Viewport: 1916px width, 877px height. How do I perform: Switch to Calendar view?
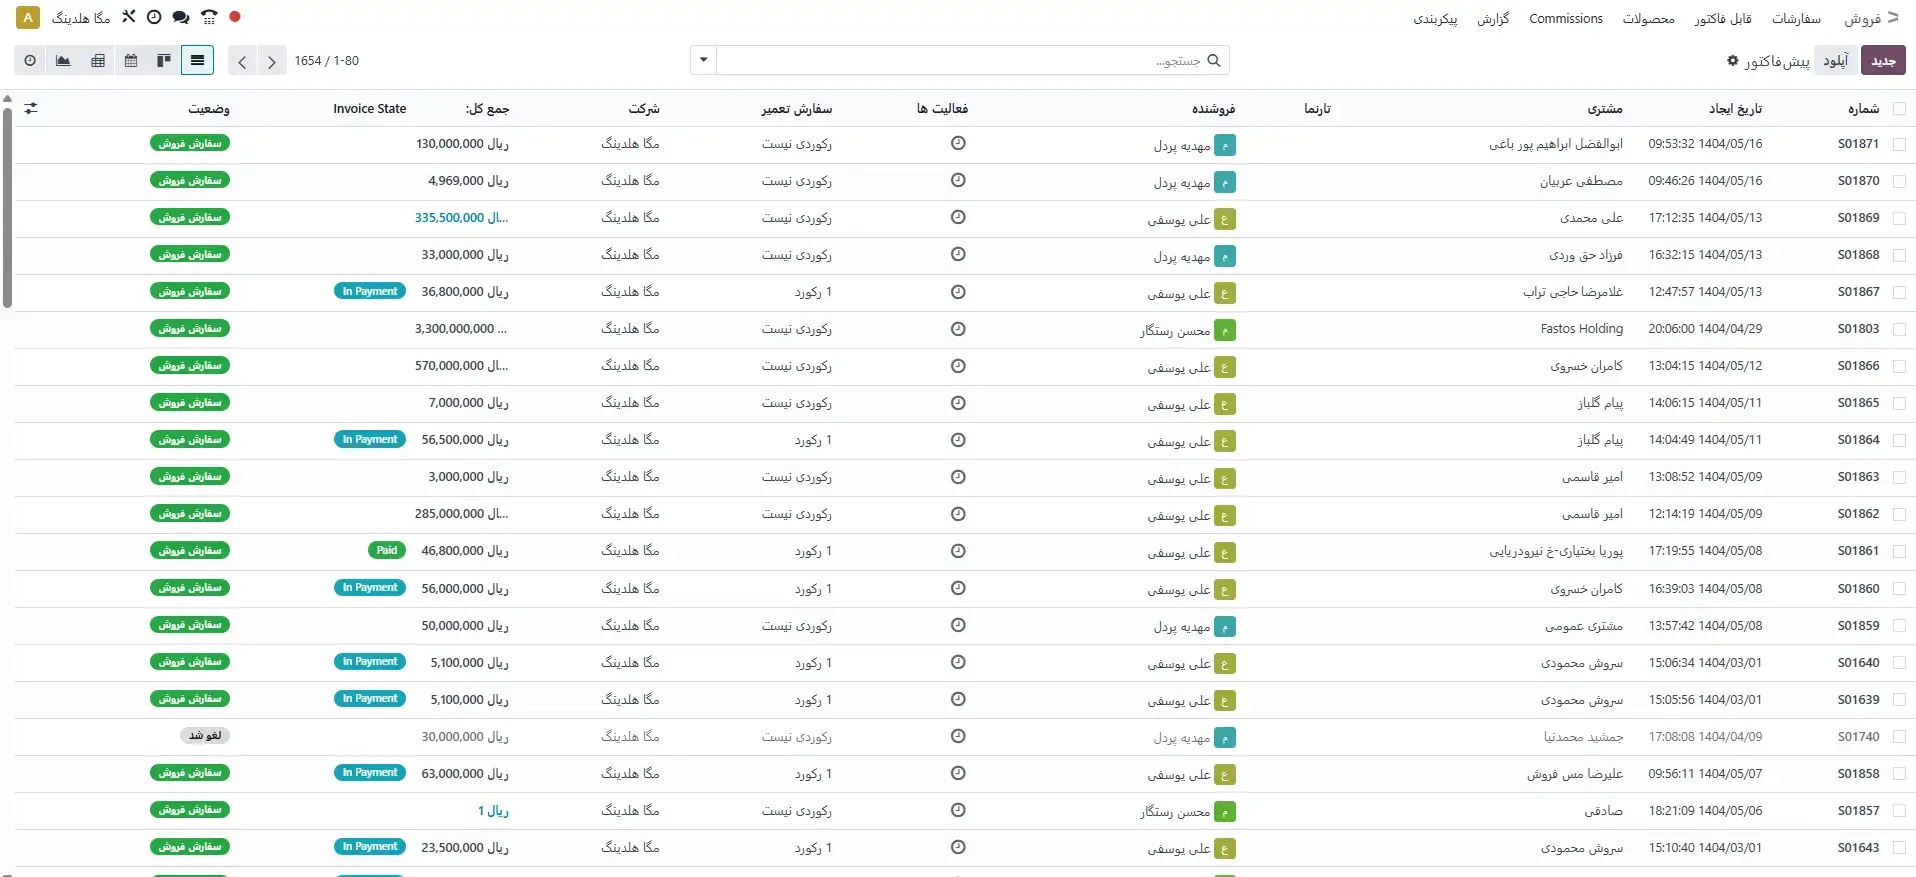coord(131,61)
